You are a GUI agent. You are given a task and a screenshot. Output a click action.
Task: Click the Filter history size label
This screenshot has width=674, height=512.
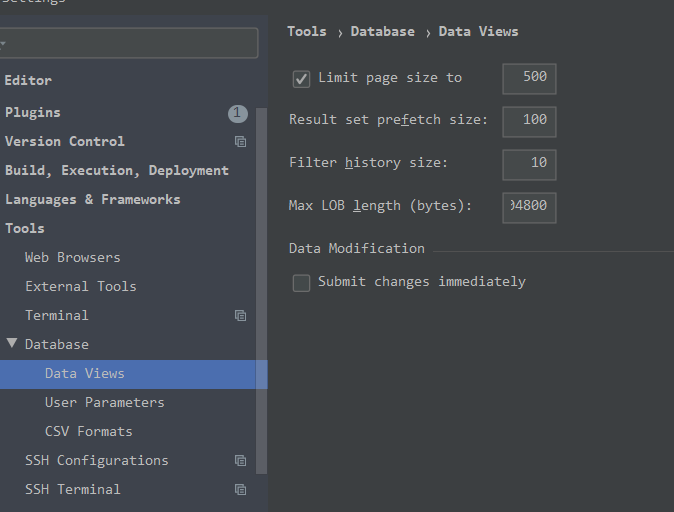[368, 163]
